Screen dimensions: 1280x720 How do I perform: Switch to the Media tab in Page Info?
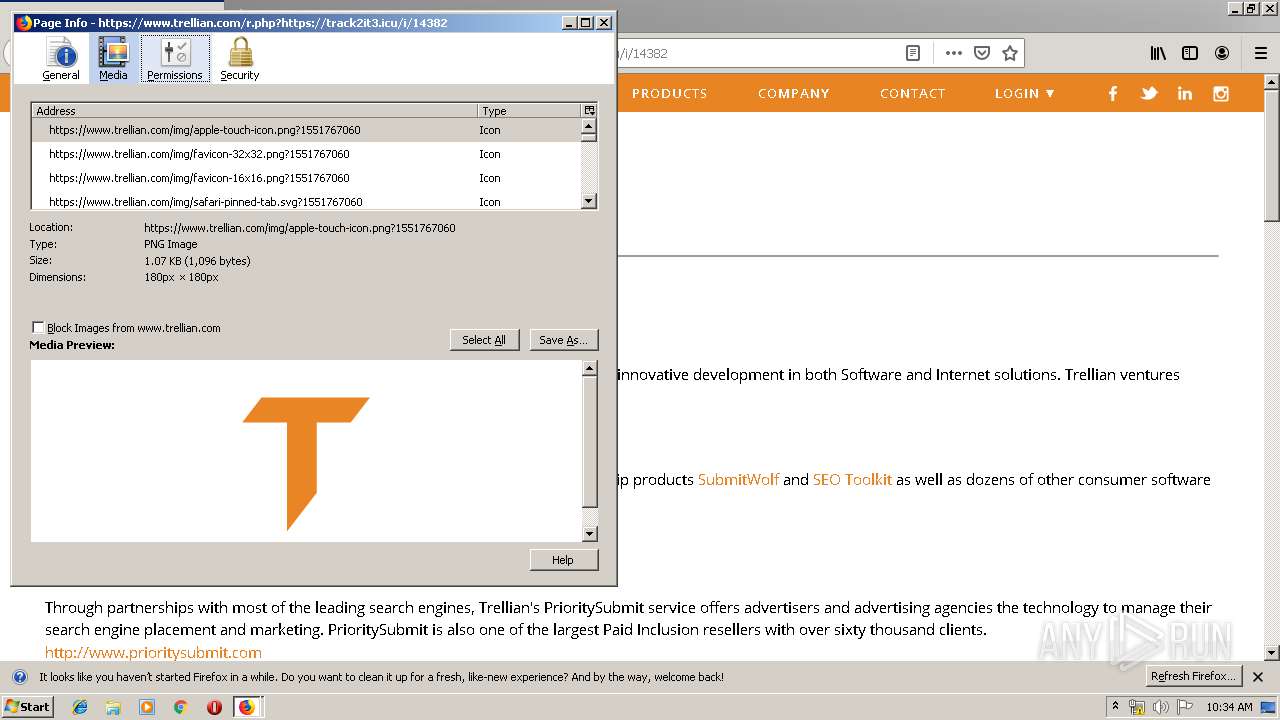[x=113, y=59]
